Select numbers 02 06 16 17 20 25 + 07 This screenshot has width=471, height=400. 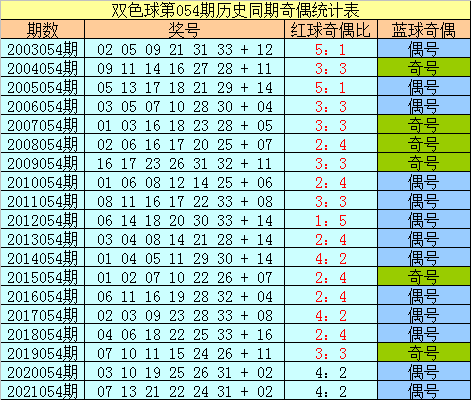[x=185, y=144]
